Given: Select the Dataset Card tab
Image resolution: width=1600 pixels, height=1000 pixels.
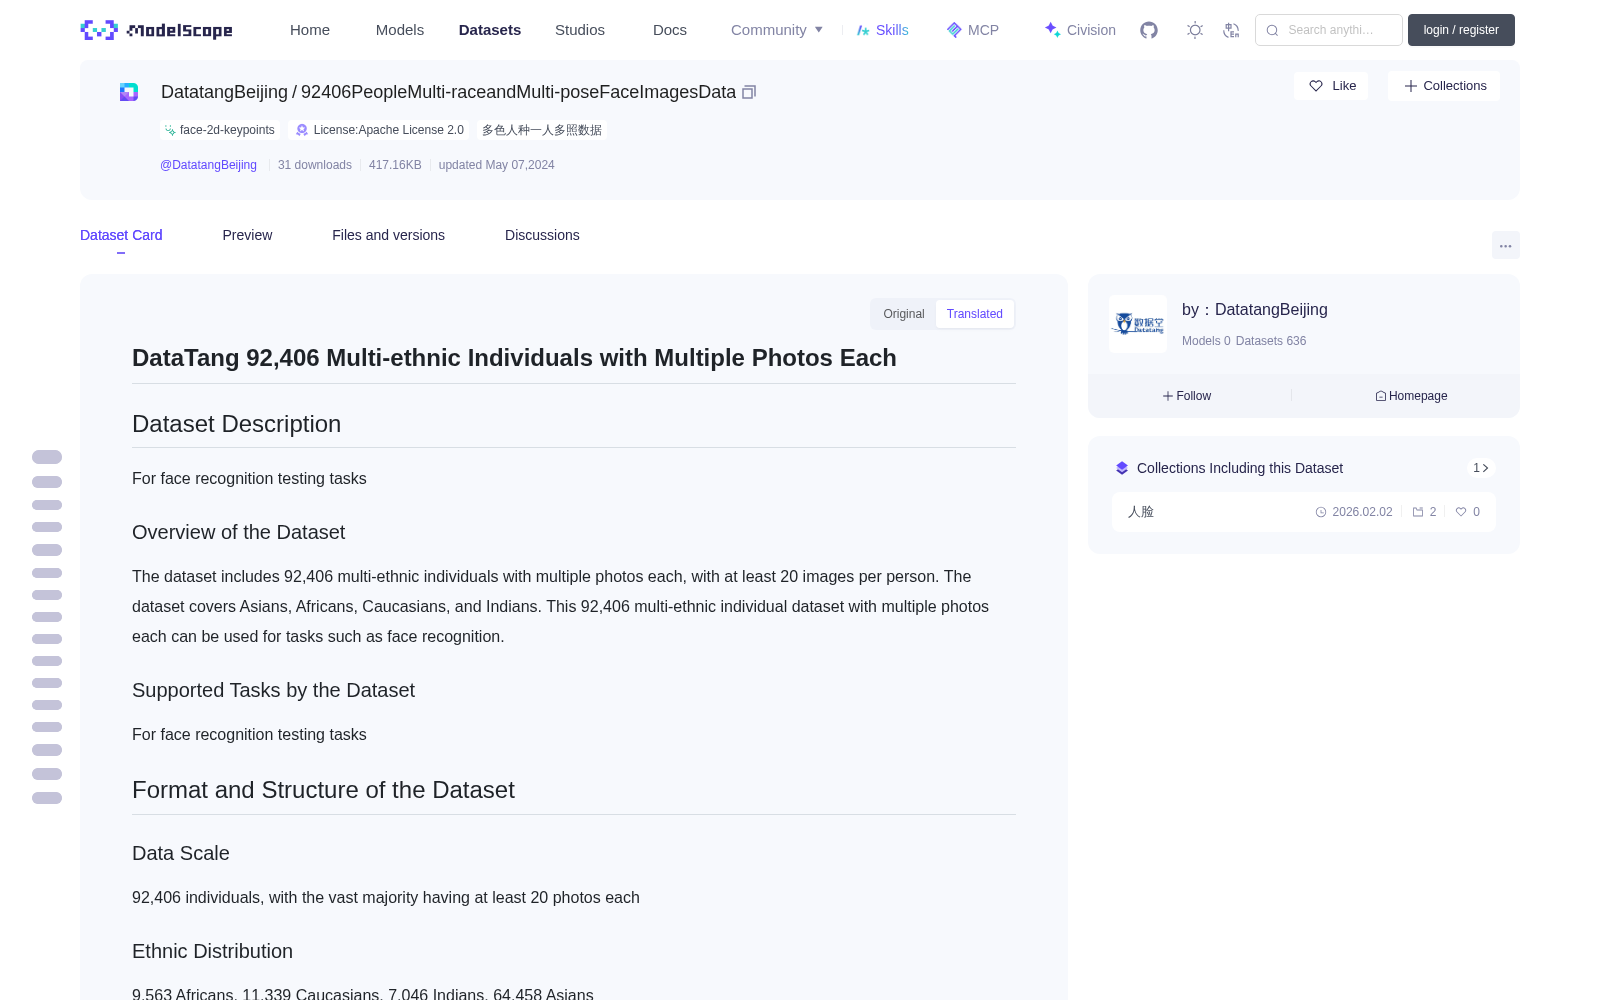Looking at the screenshot, I should pyautogui.click(x=121, y=235).
